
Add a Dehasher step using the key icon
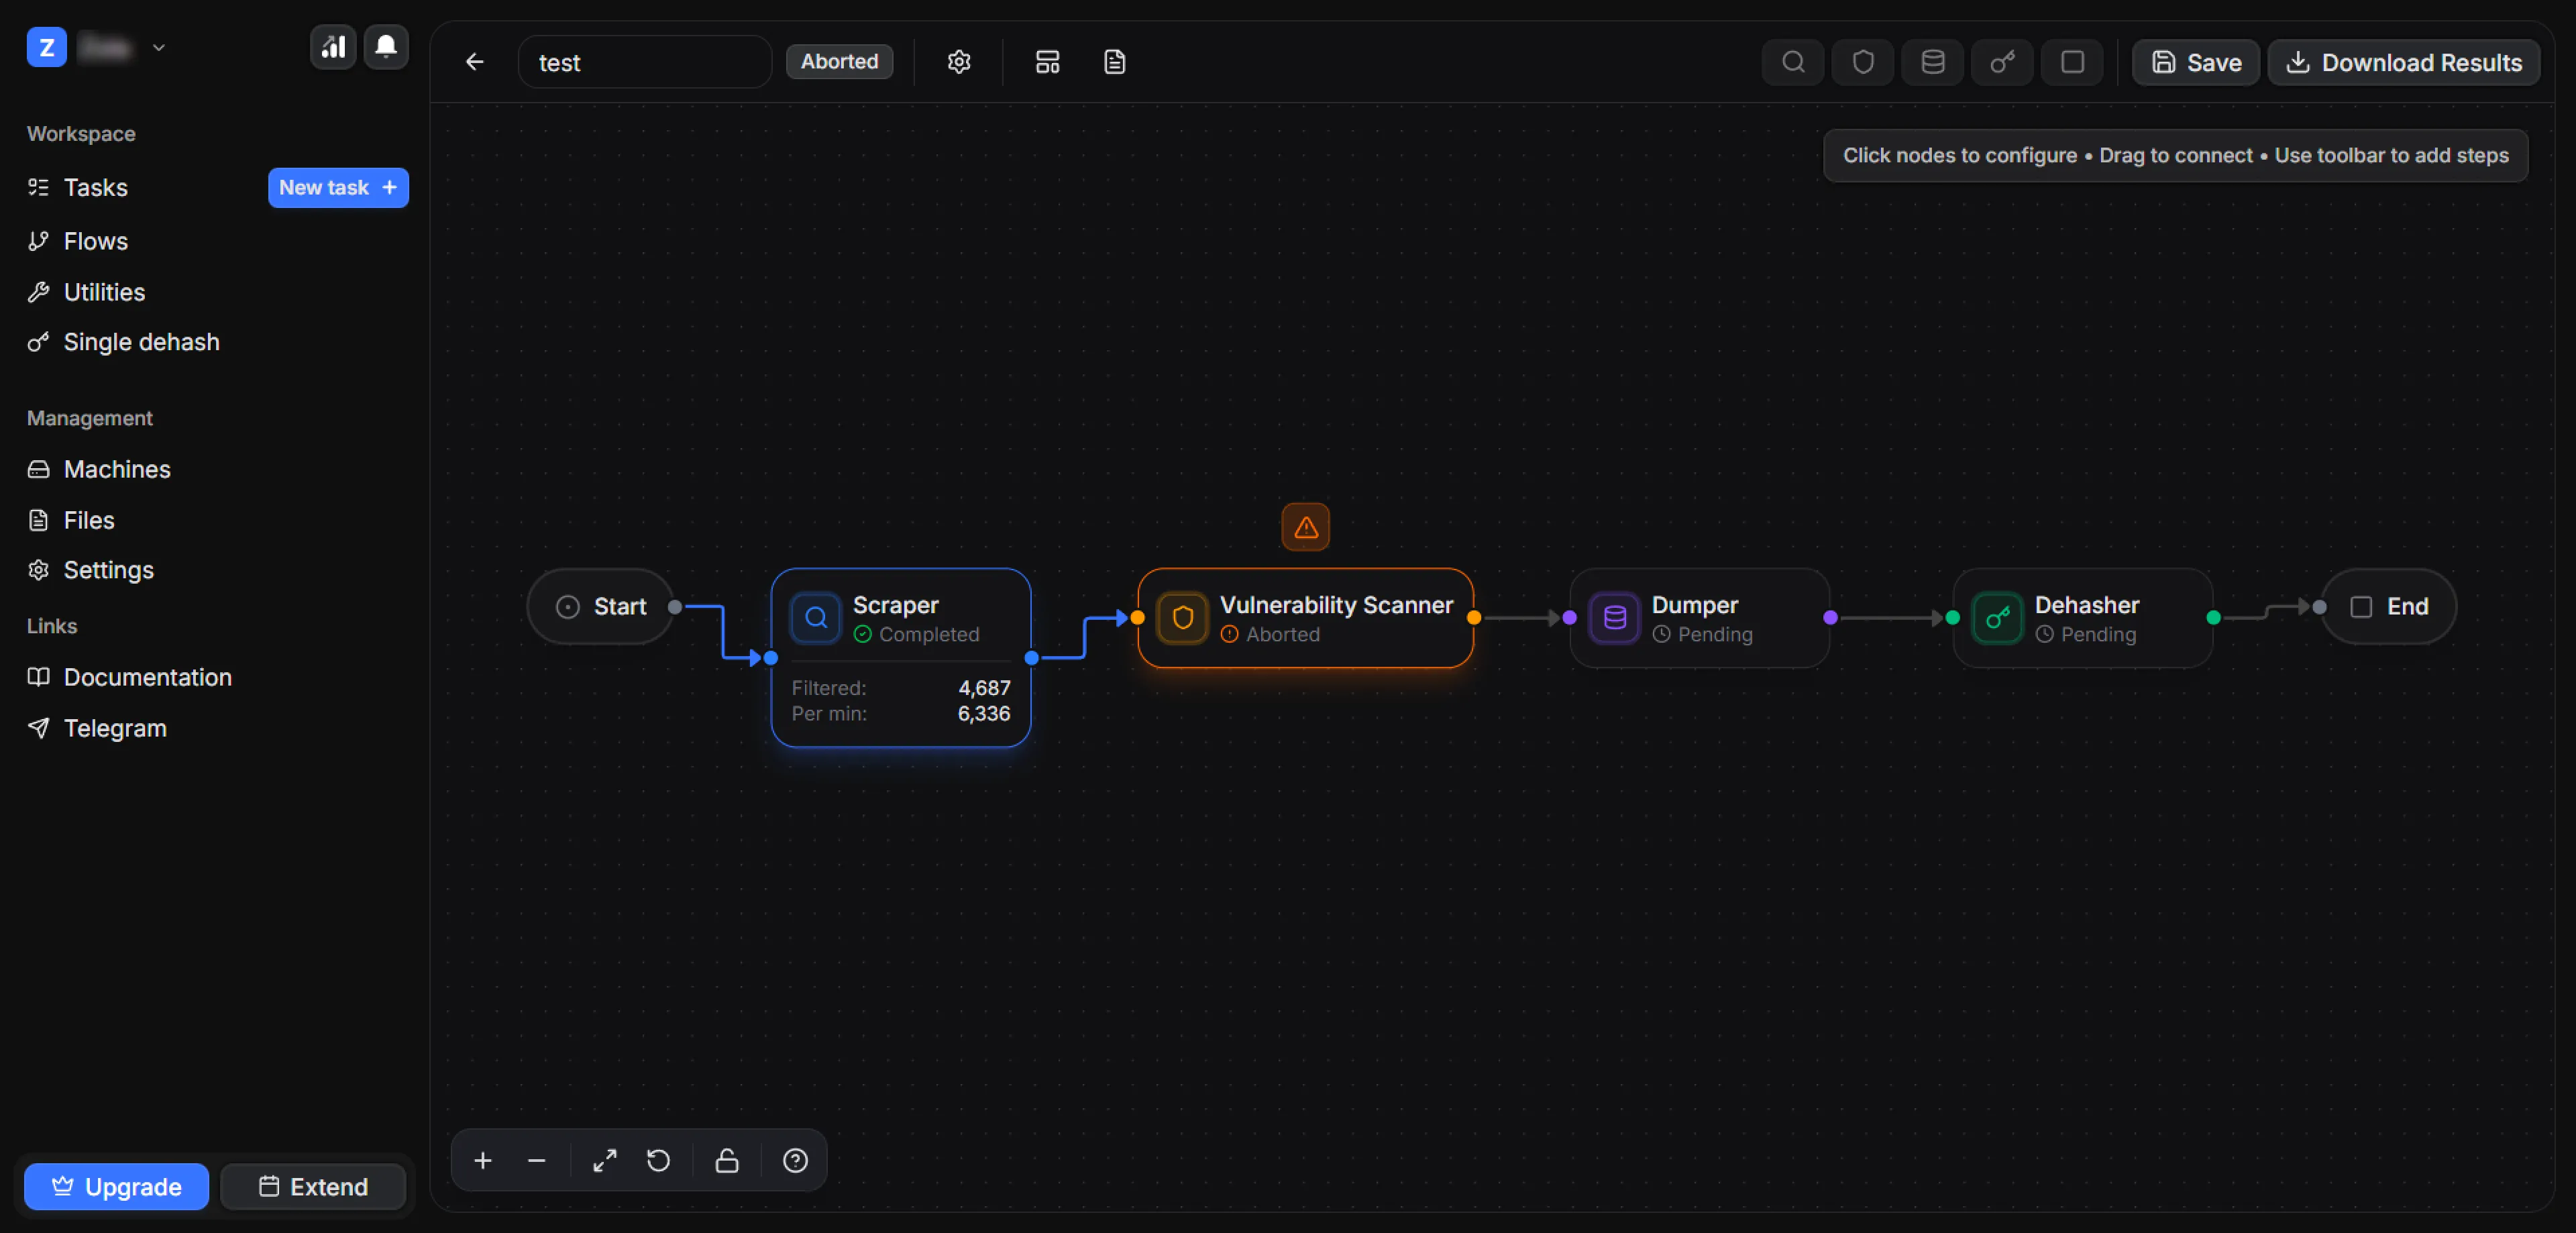2001,62
